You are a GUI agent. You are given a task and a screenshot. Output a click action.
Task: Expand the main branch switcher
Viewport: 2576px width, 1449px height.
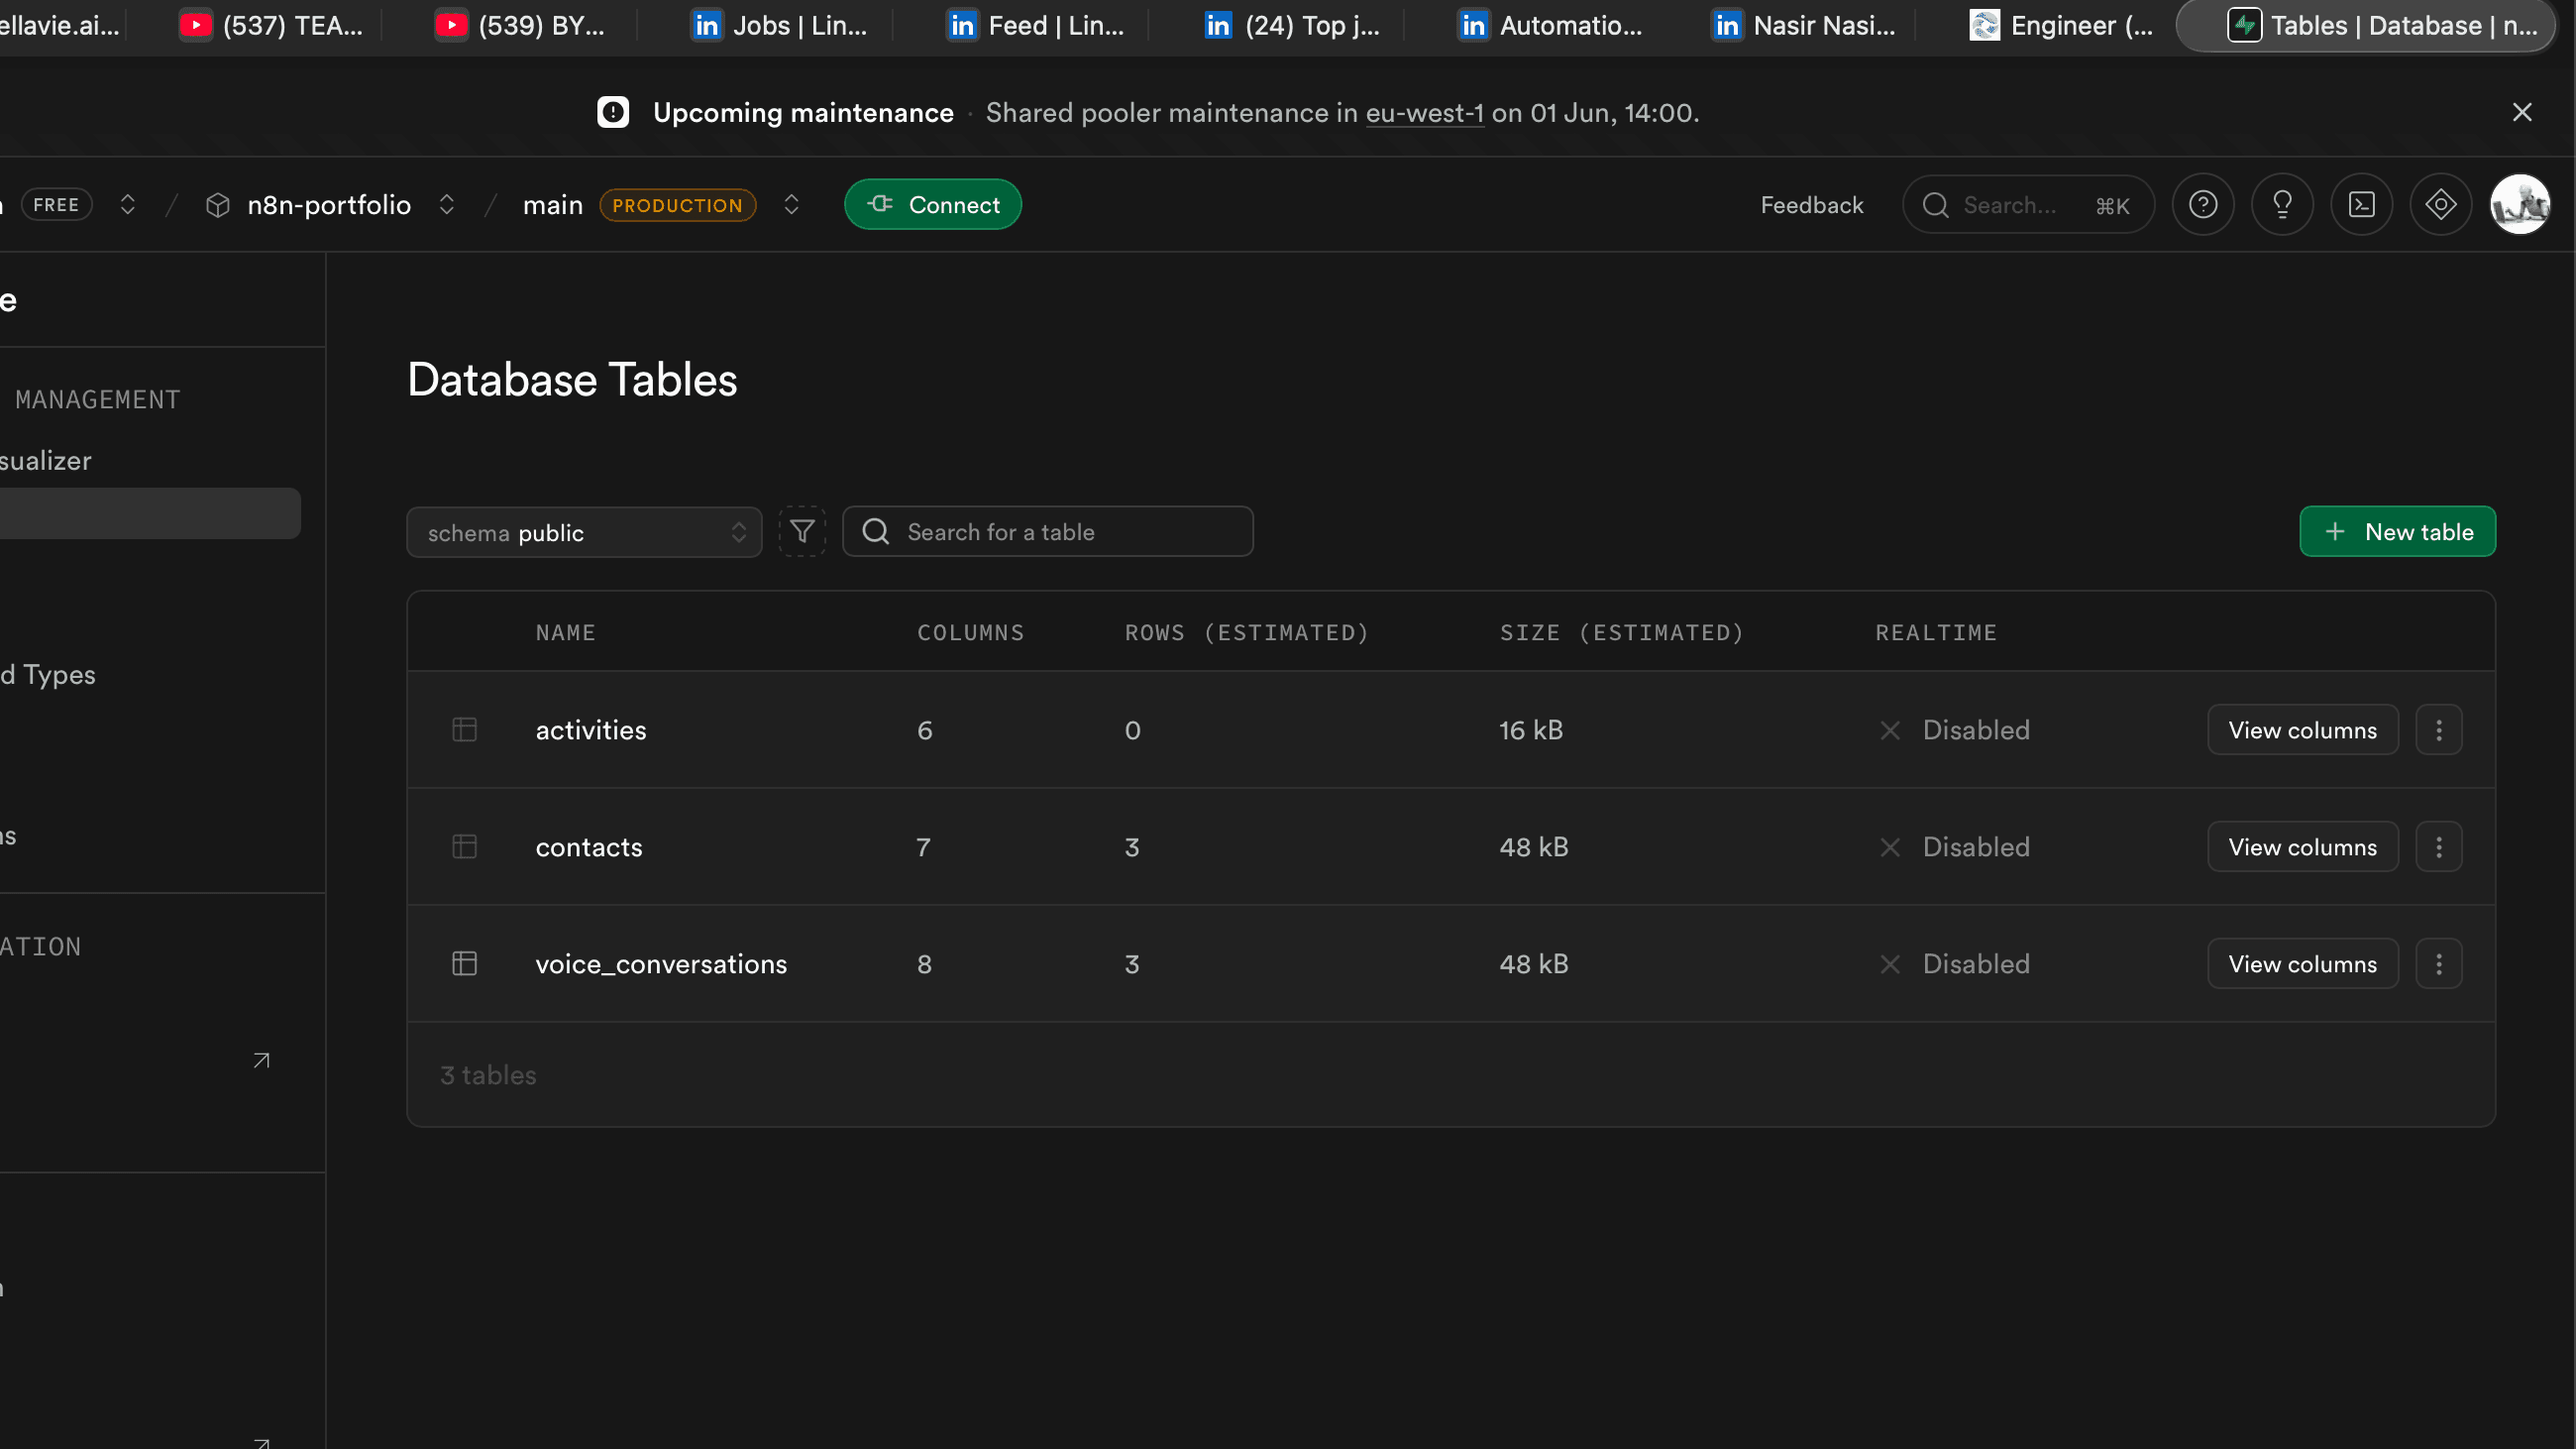coord(791,205)
